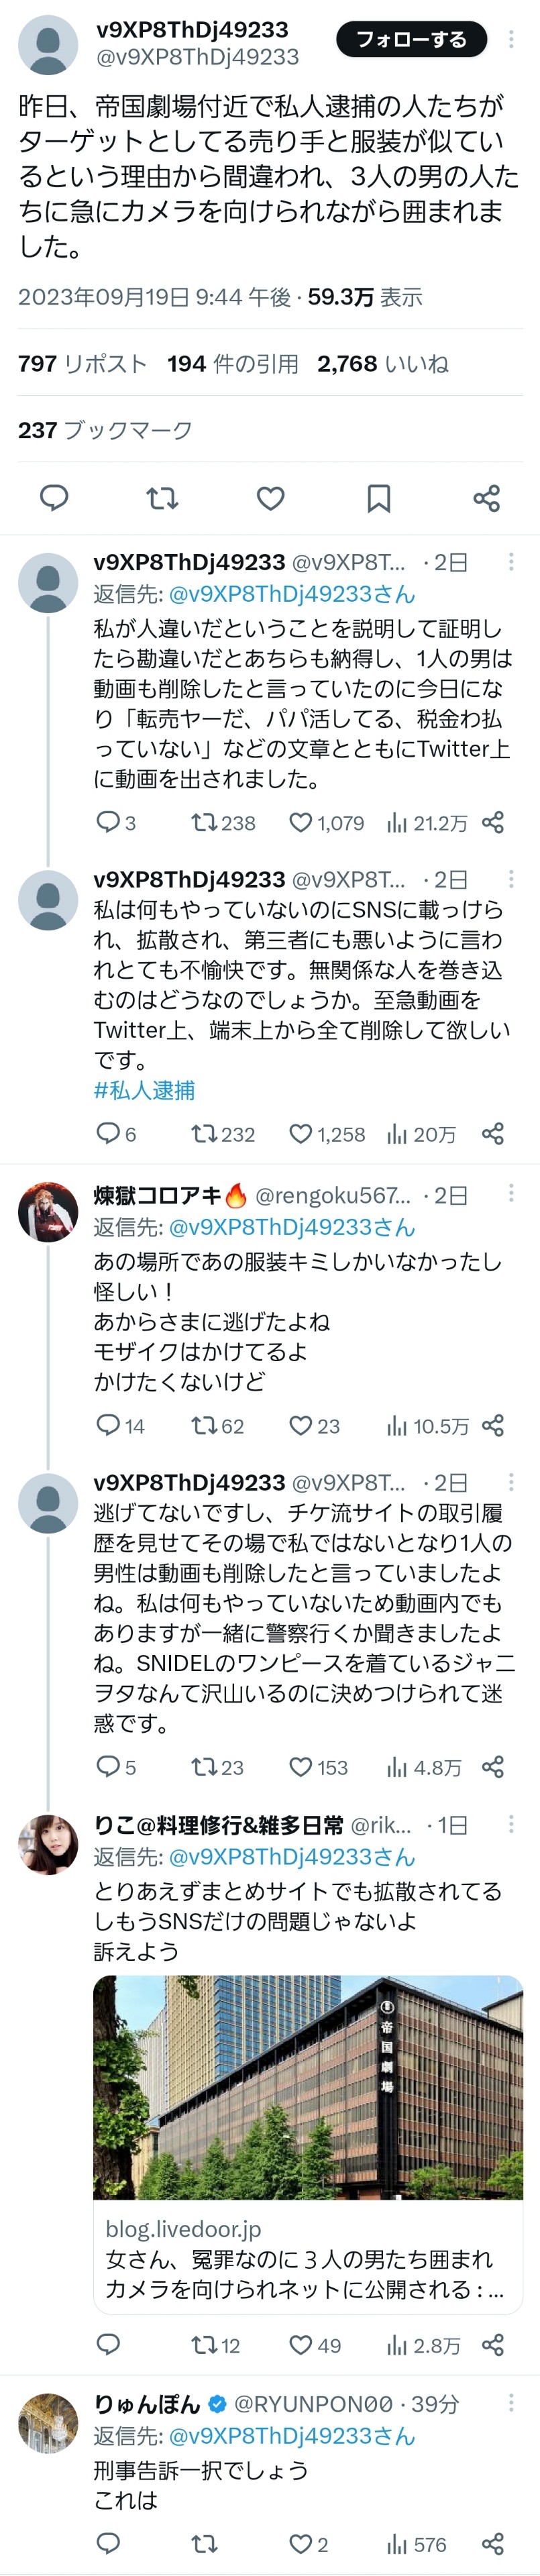Open 煉獄コロアキ's profile avatar

pyautogui.click(x=48, y=1211)
